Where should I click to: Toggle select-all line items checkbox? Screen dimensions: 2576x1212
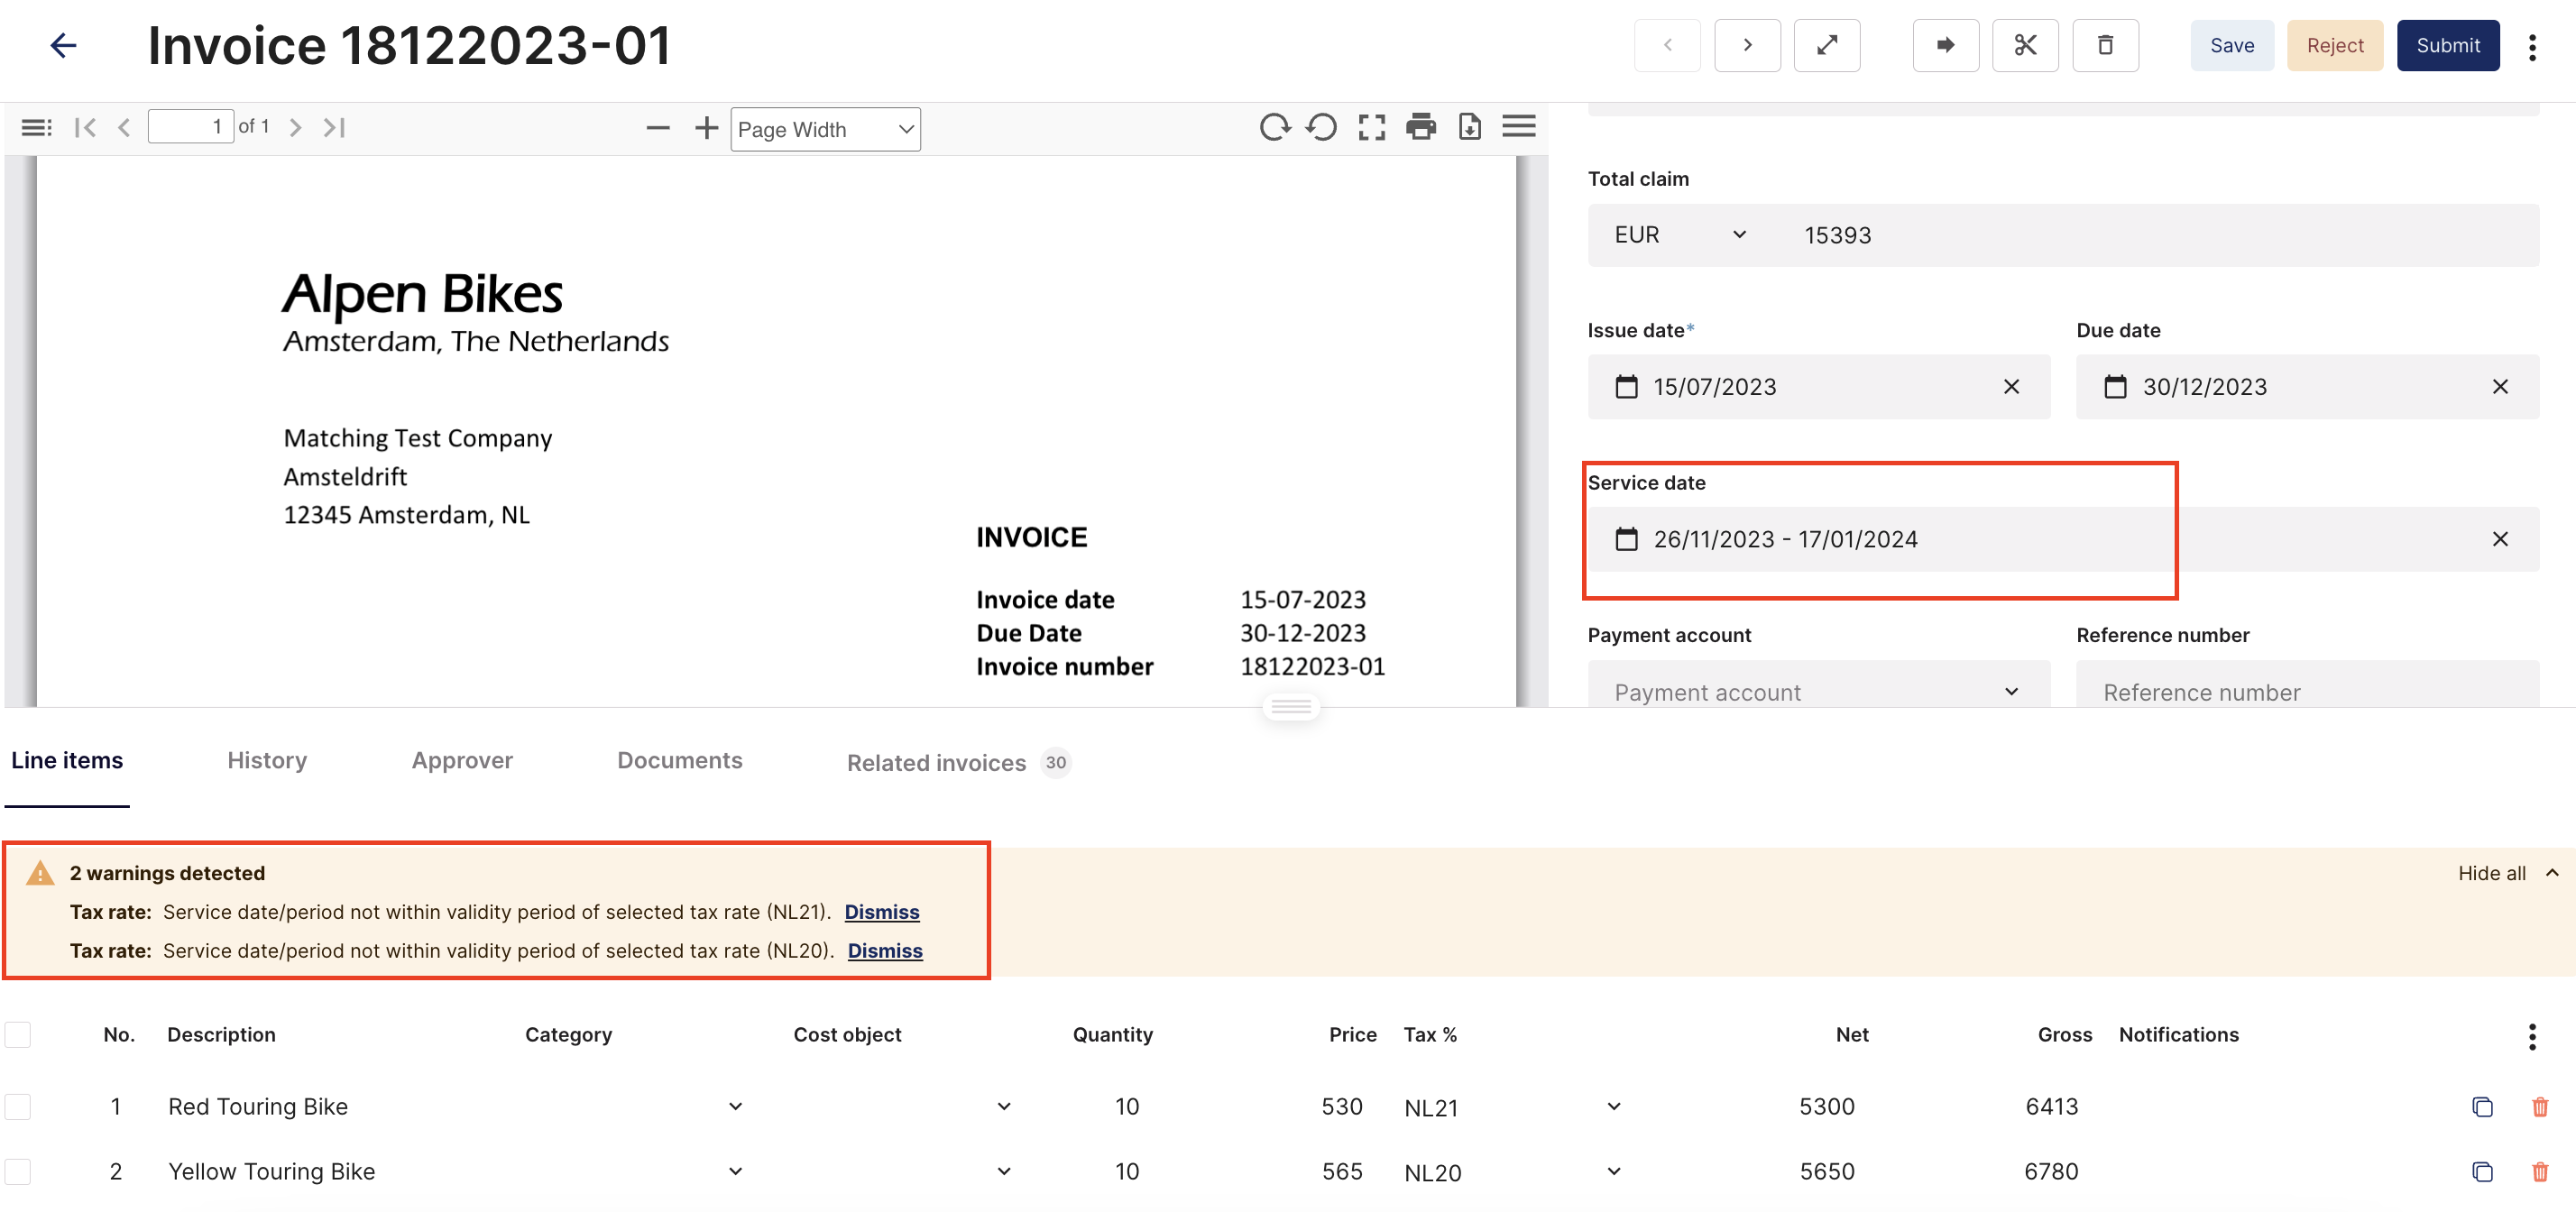click(x=18, y=1034)
